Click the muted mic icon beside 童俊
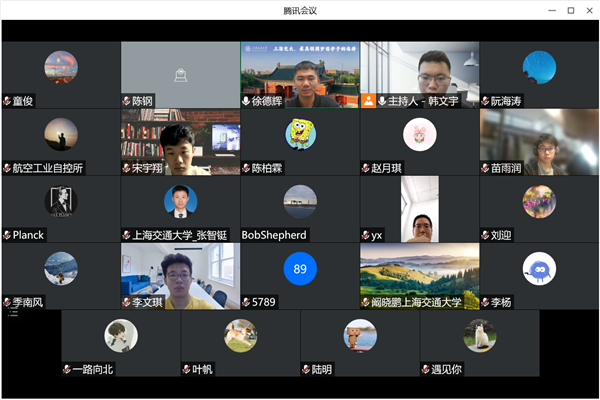Screen dimensions: 600x400 tap(7, 101)
